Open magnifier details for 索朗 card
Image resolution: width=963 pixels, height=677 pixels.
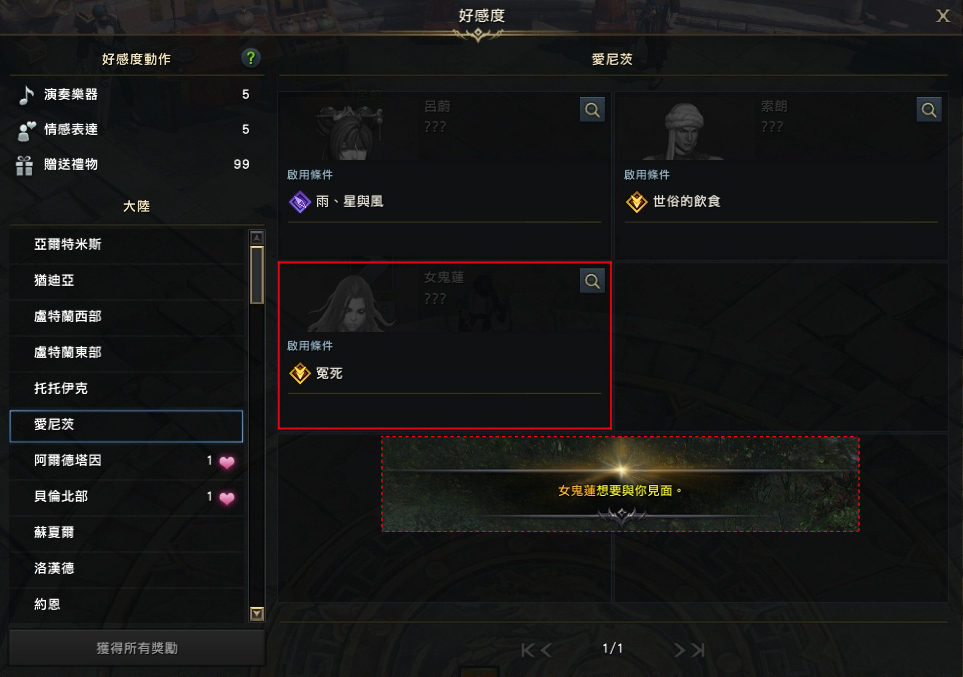tap(929, 110)
